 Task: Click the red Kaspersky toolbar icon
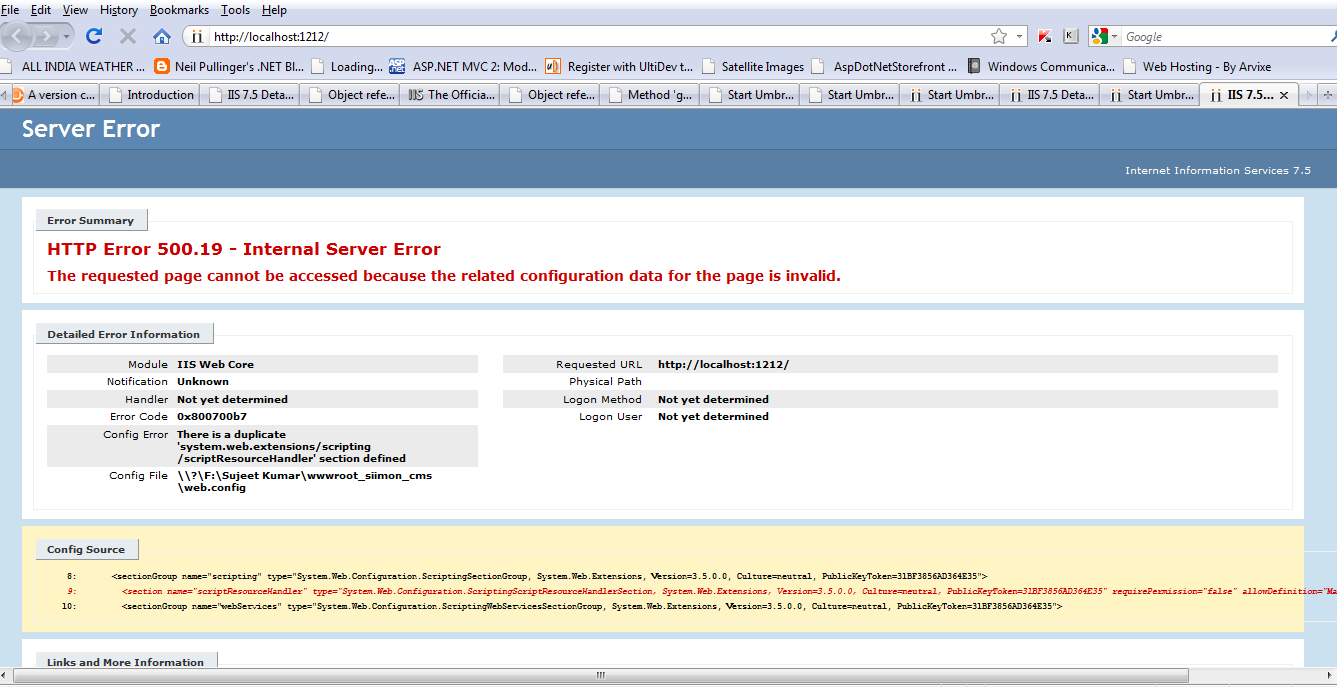(1045, 36)
